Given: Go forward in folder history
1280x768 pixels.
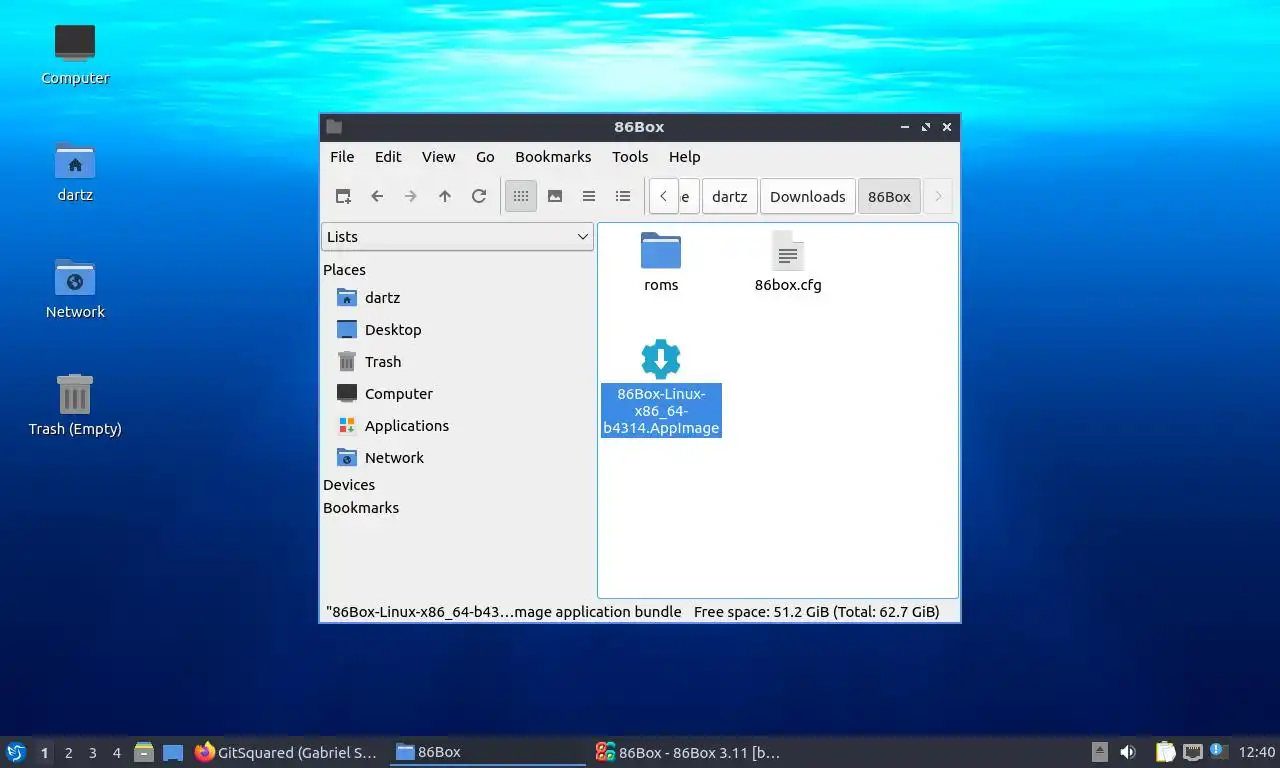Looking at the screenshot, I should coord(411,196).
